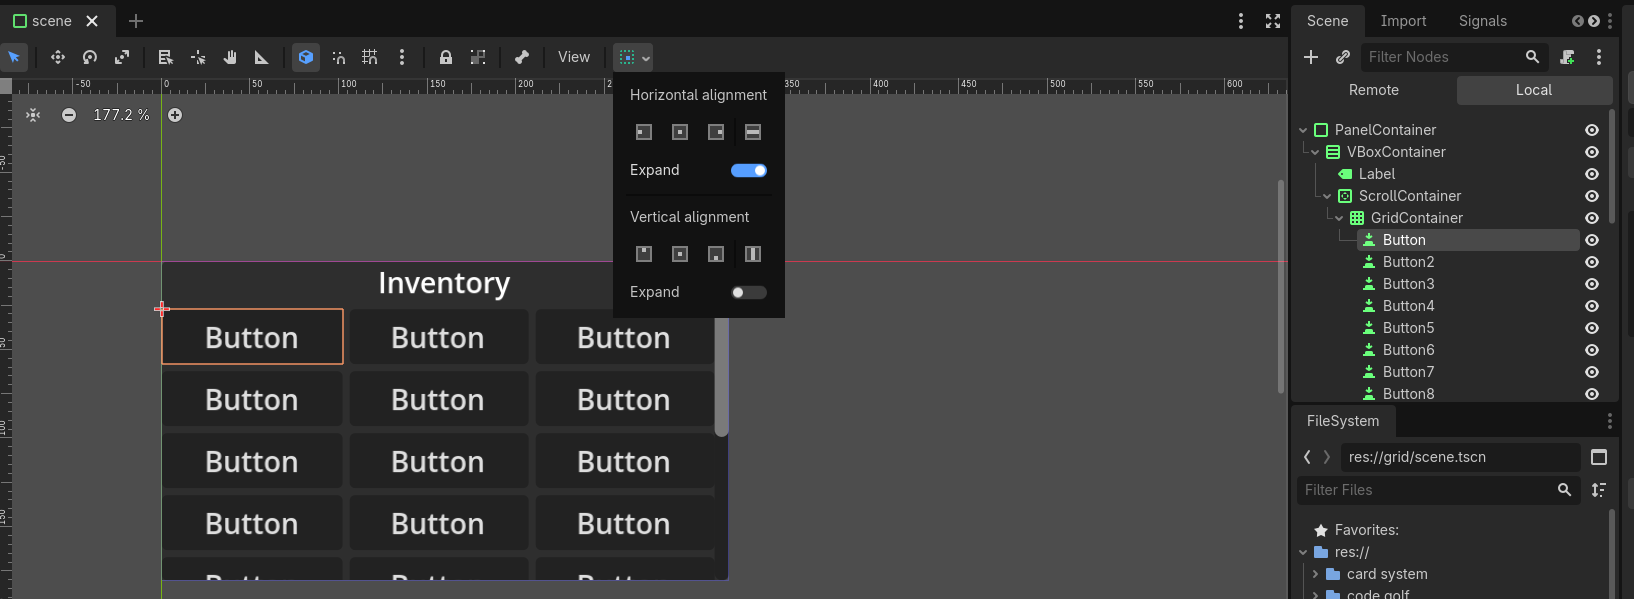The image size is (1634, 599).
Task: Click the Add Child Node plus icon
Action: tap(1311, 57)
